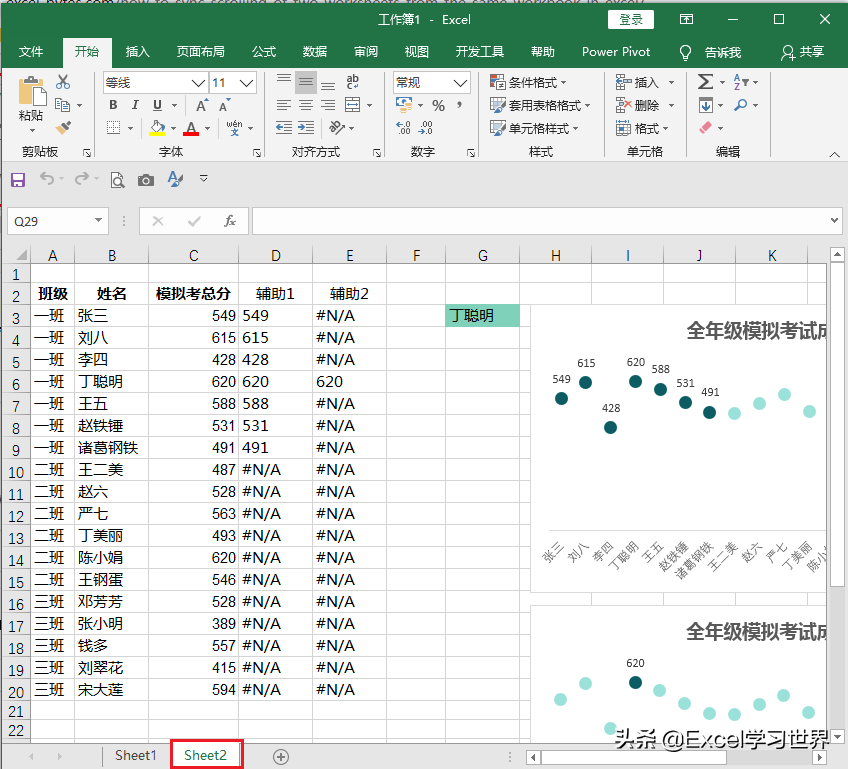Viewport: 848px width, 769px height.
Task: Open 单元格样式 cell styles dropdown
Action: point(534,128)
